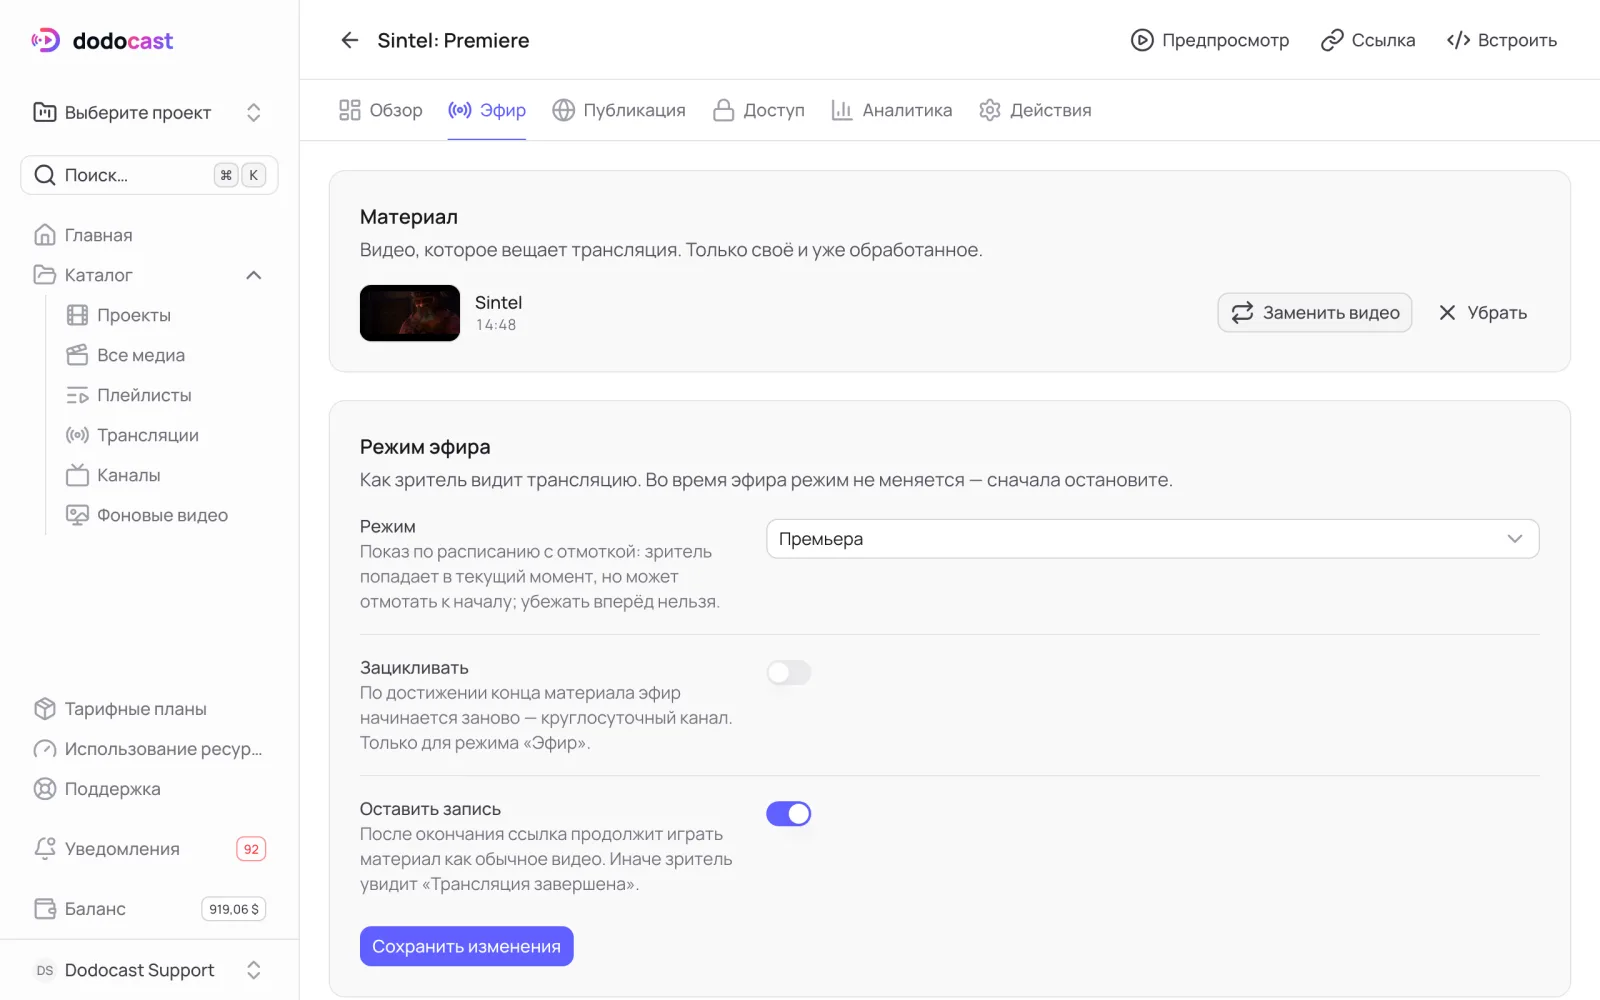Open Тарифные планы page
The width and height of the screenshot is (1600, 1000).
pyautogui.click(x=149, y=709)
